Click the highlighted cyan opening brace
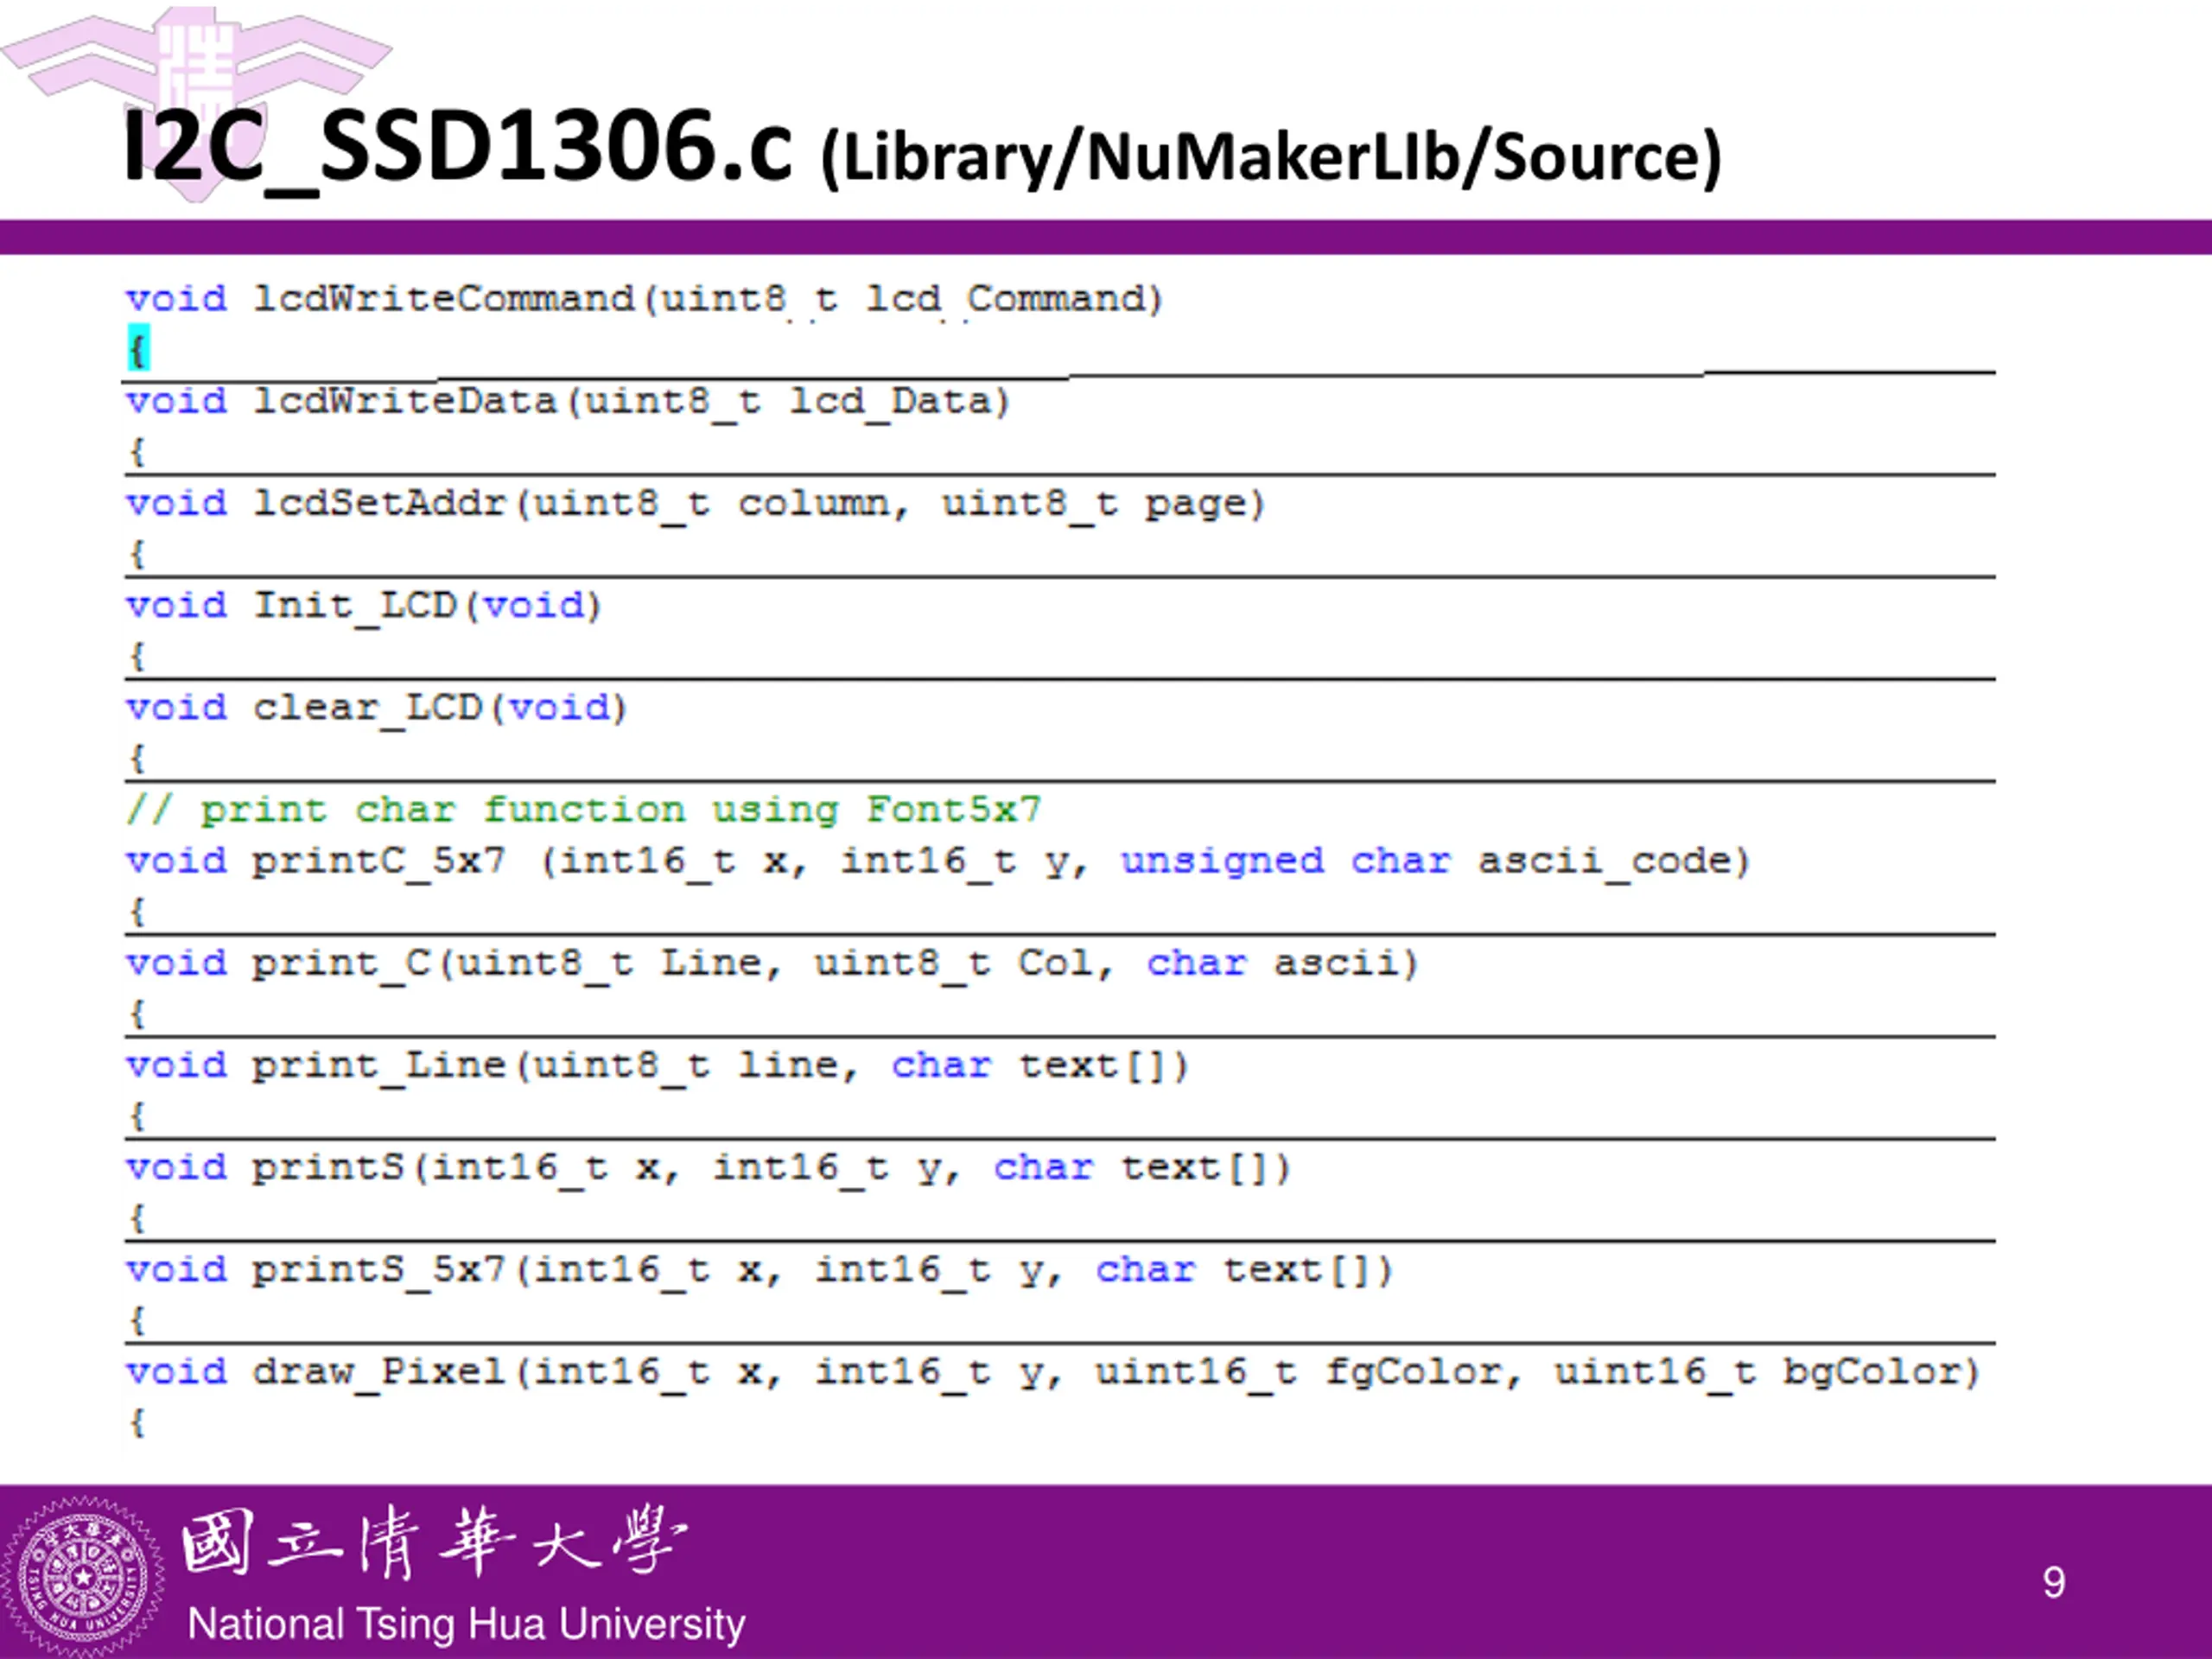This screenshot has height=1659, width=2212. coord(138,349)
